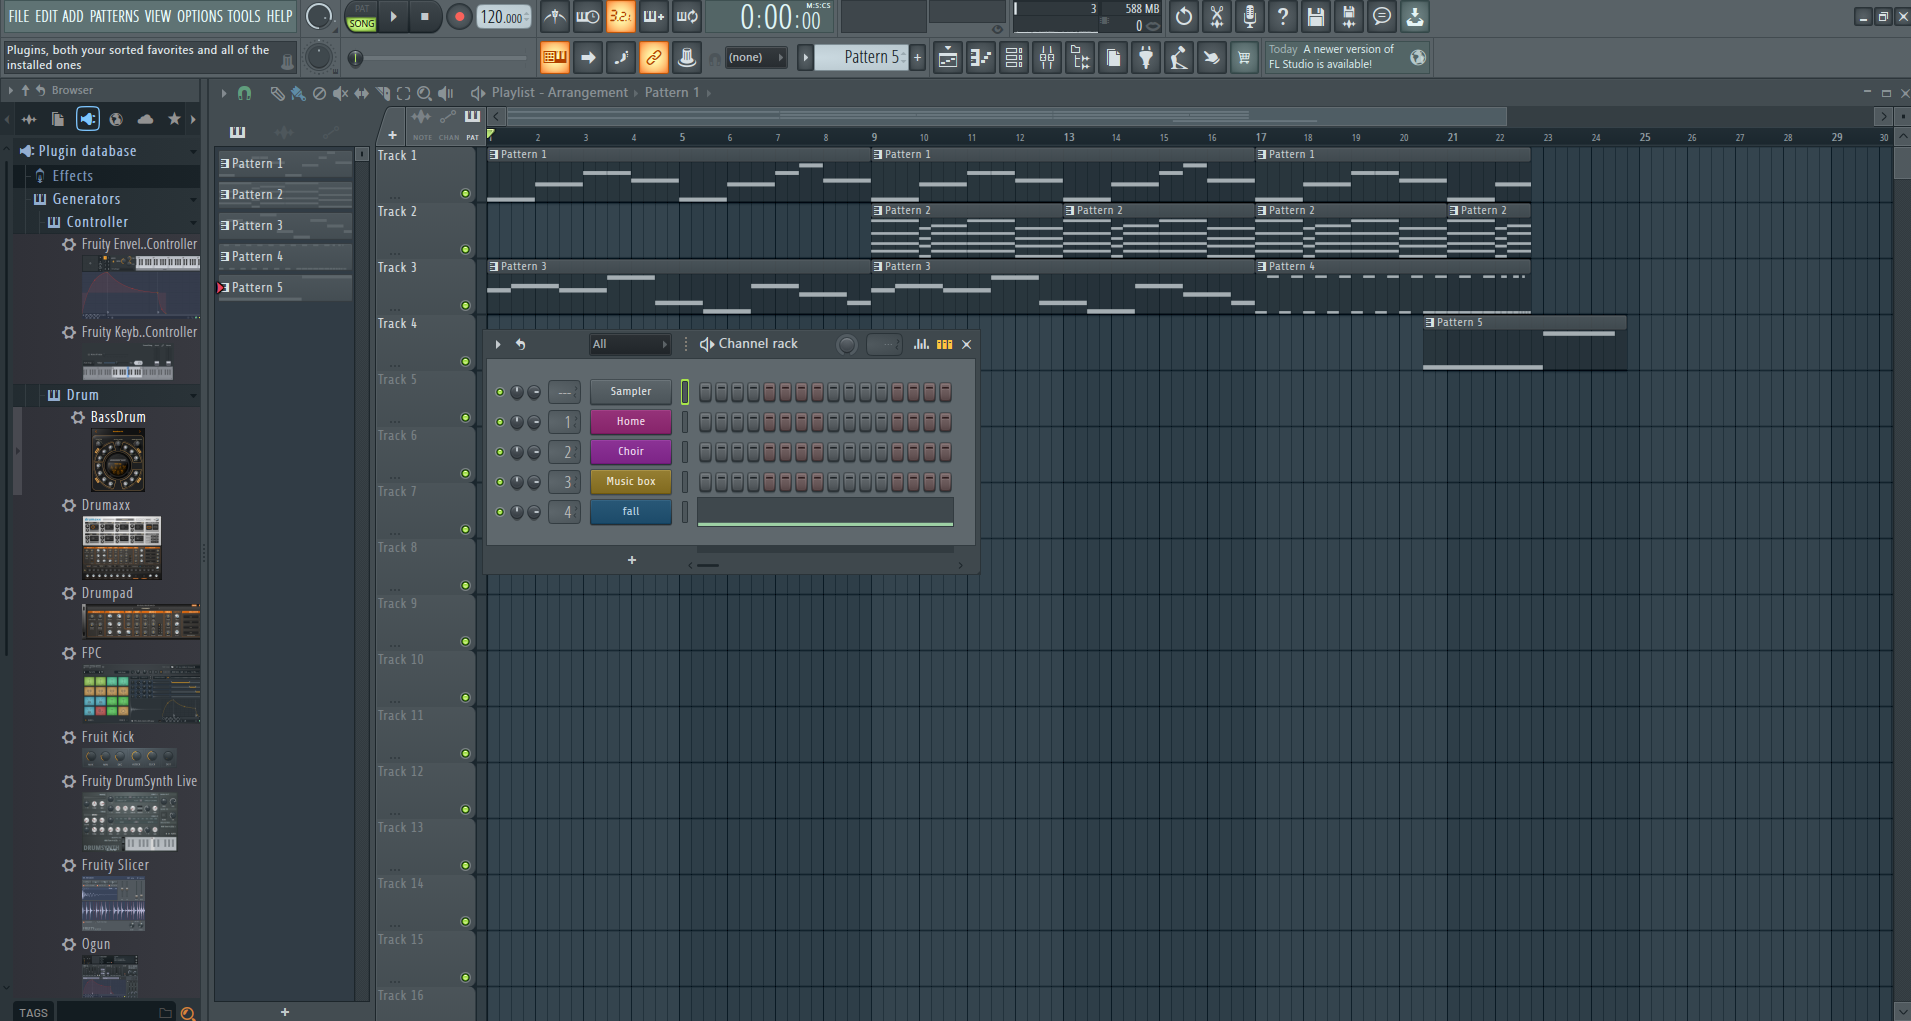The image size is (1911, 1021).
Task: Click the save project icon
Action: (x=1316, y=16)
